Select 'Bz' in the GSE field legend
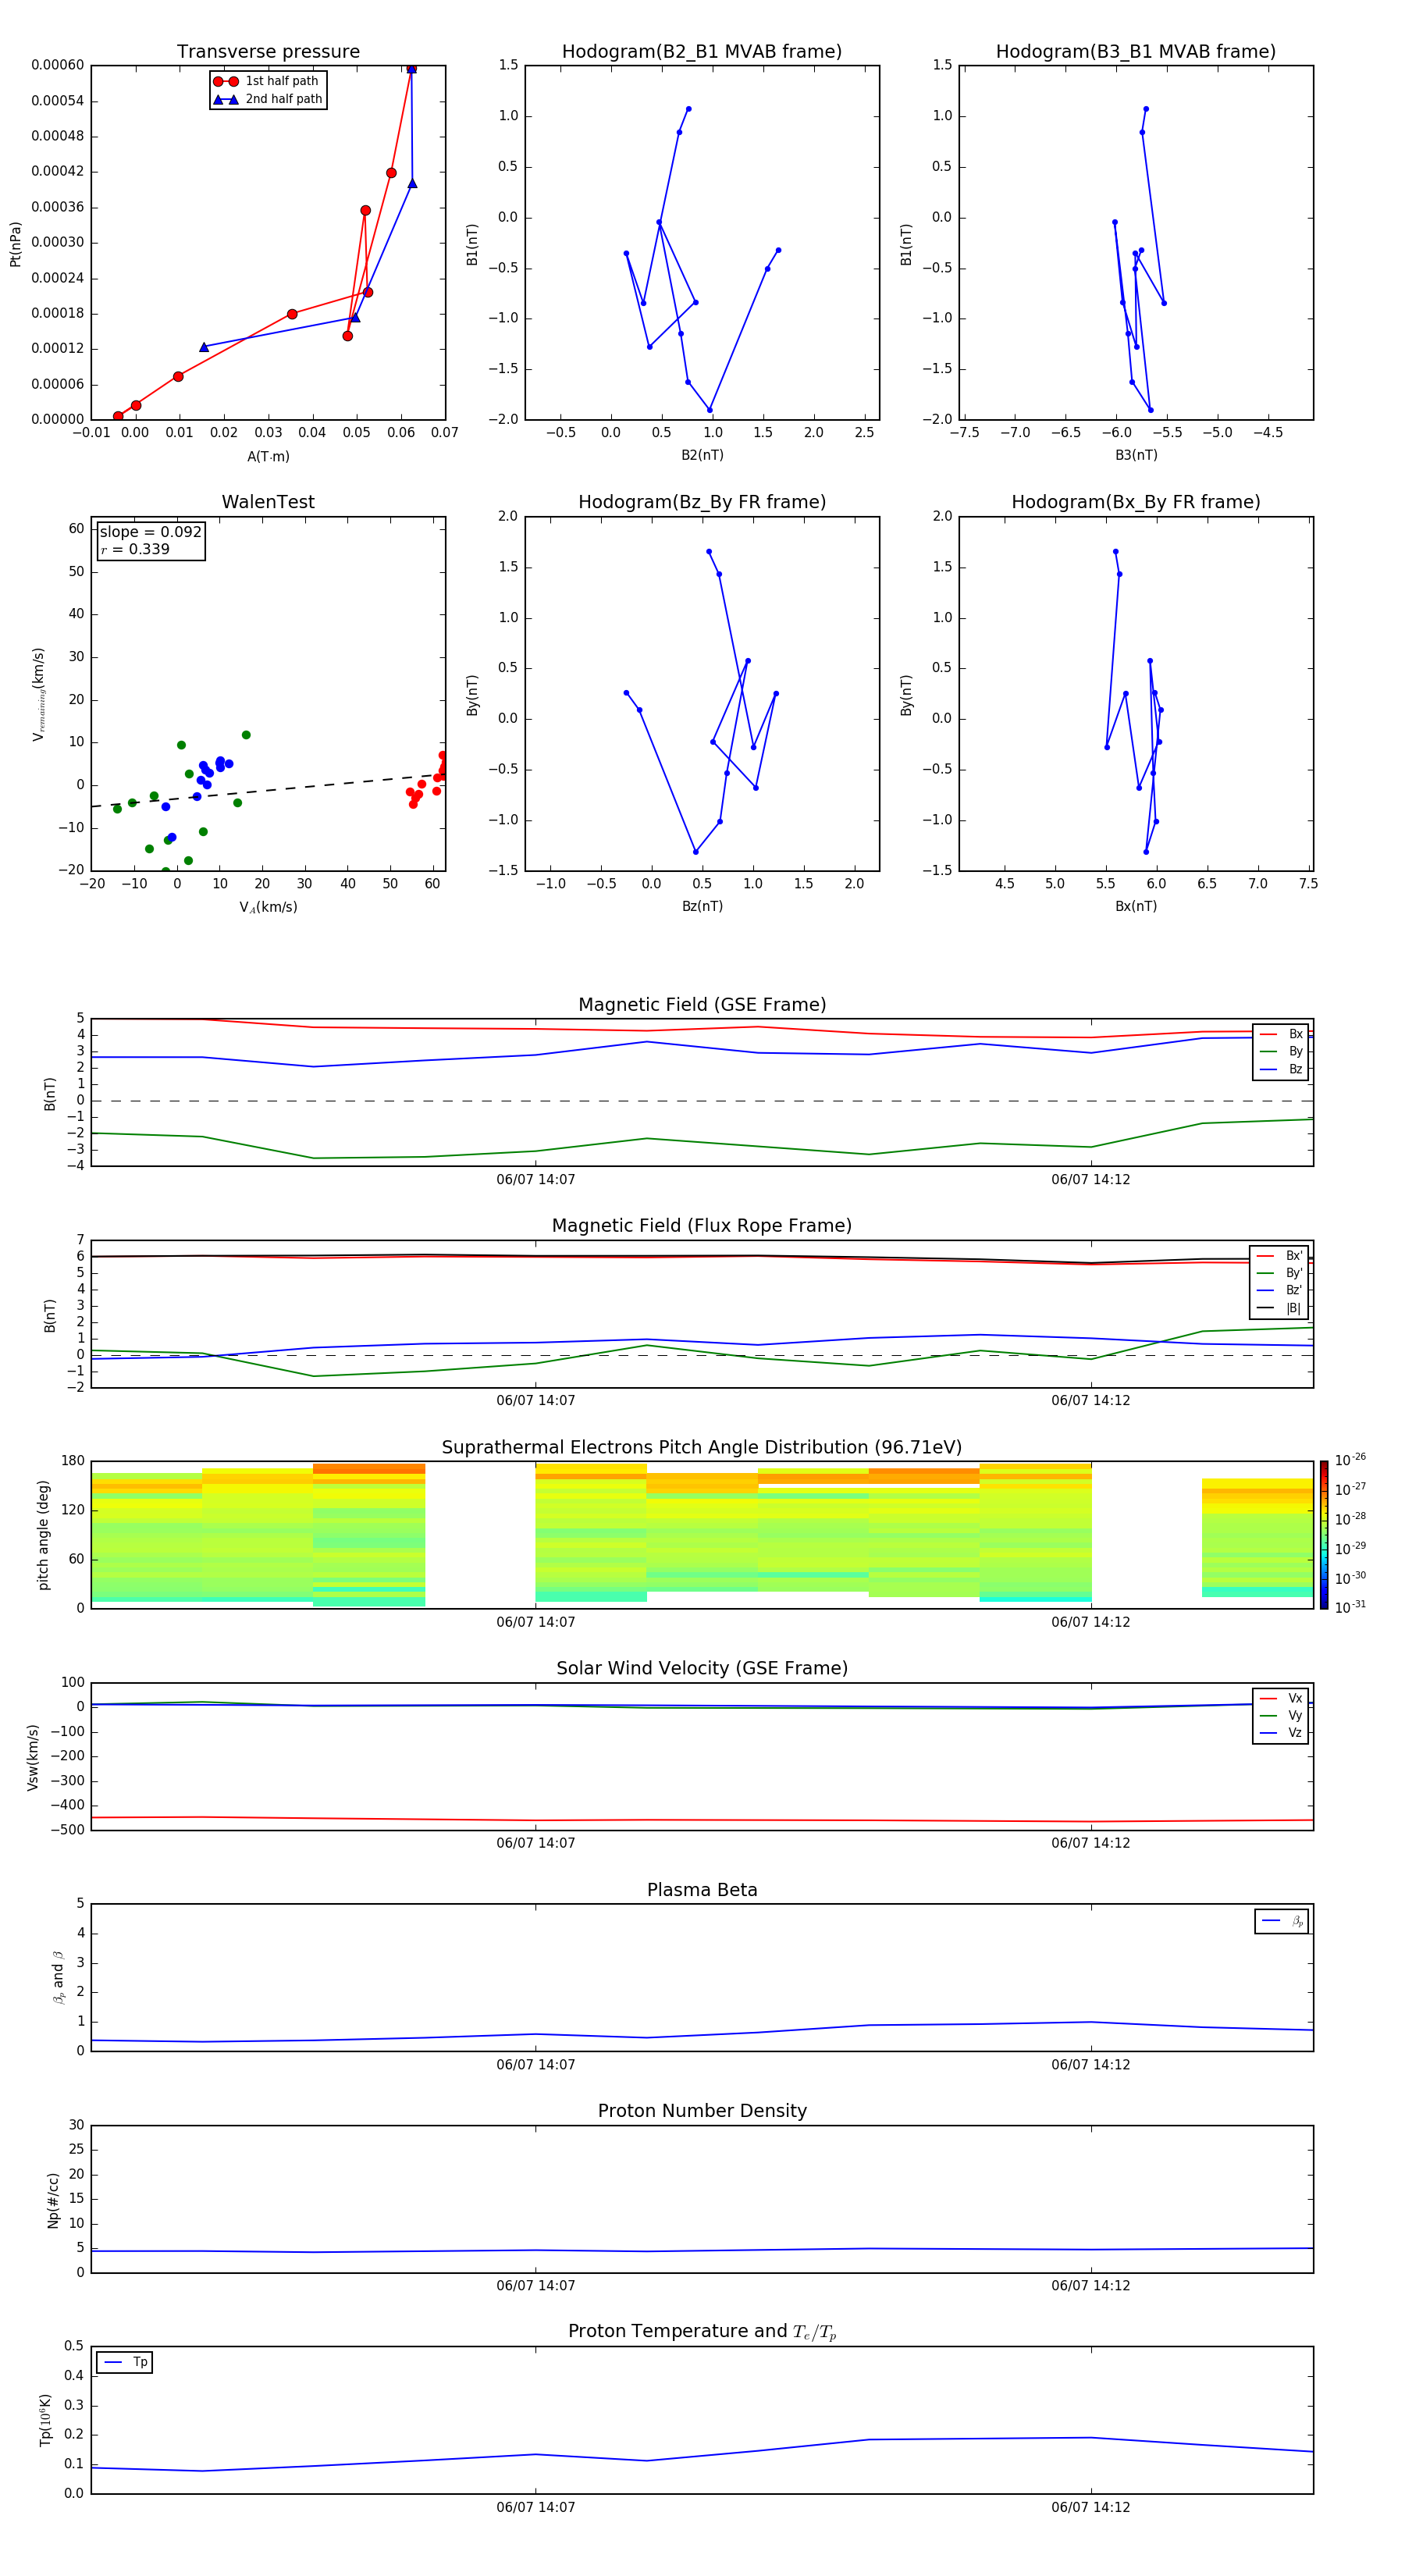Viewport: 1405px width, 2576px height. pyautogui.click(x=1281, y=1069)
